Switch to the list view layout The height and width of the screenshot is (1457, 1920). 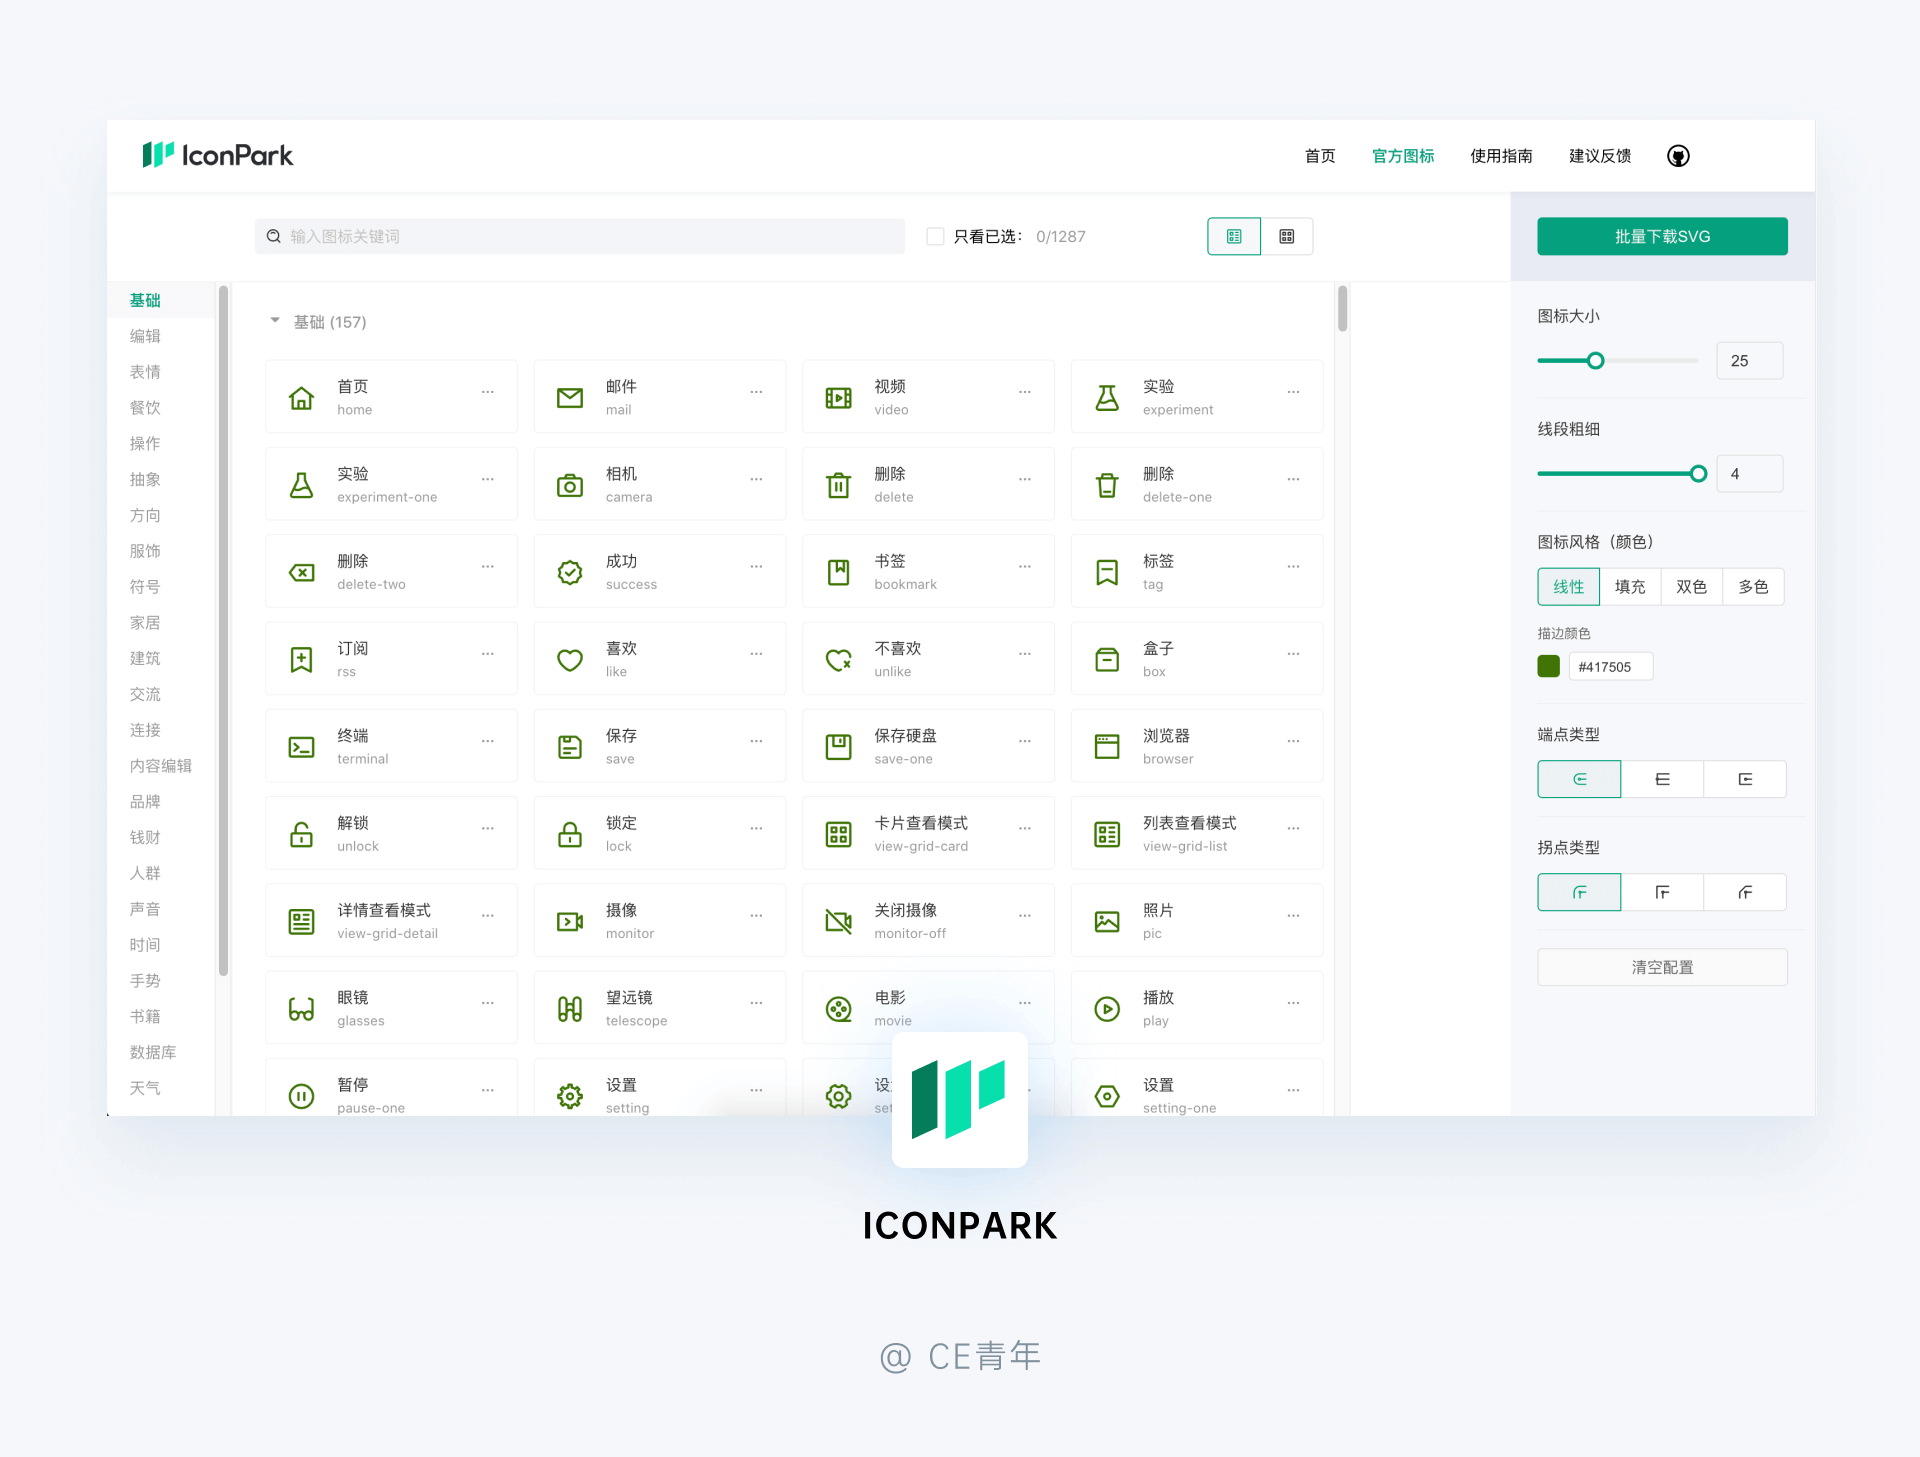[1234, 236]
